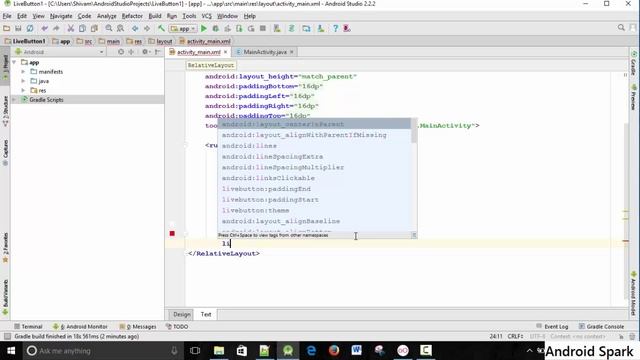This screenshot has height=360, width=640.
Task: Run the app with green play icon
Action: point(204,28)
